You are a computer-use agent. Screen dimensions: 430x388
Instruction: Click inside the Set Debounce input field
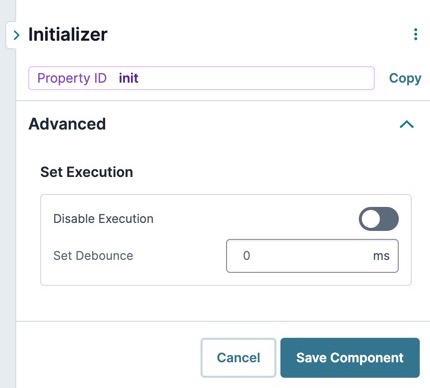tap(312, 256)
